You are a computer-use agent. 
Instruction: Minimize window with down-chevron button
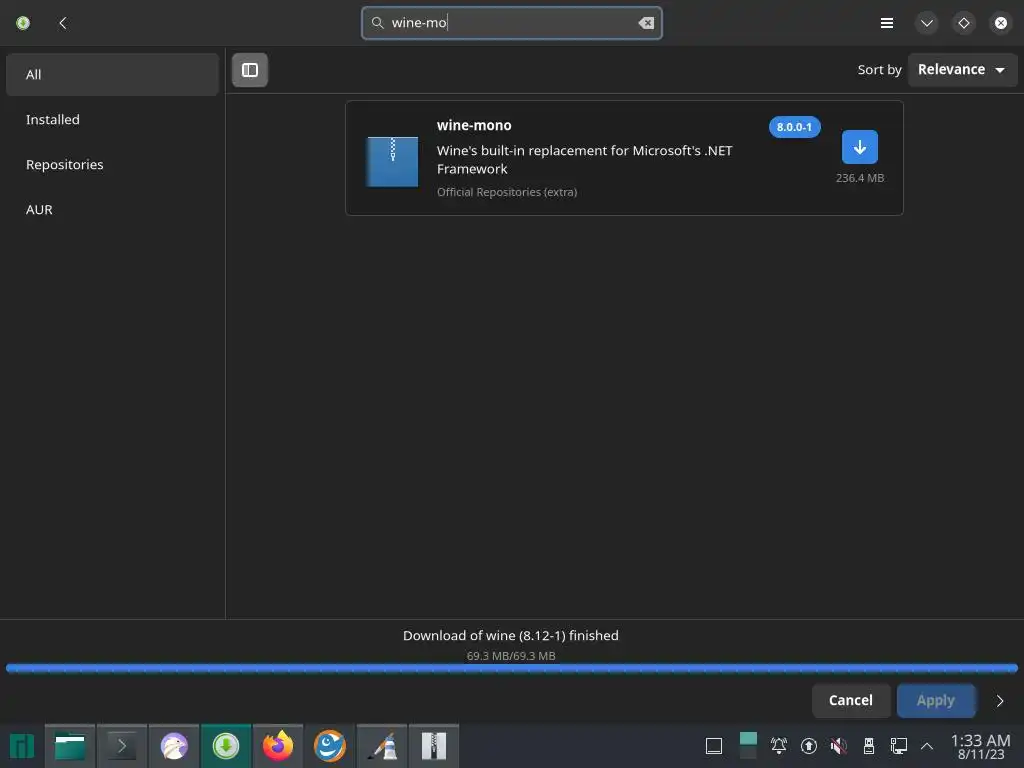pos(927,24)
